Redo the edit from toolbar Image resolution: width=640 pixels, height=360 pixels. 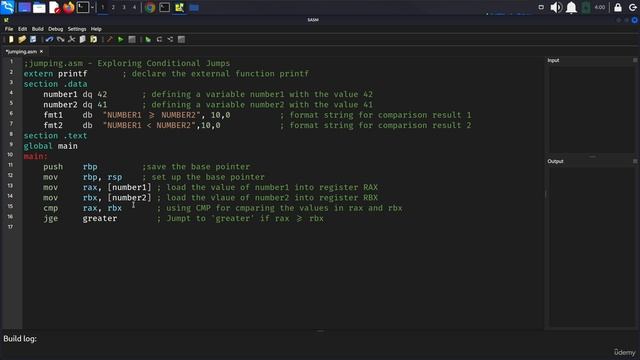tap(60, 40)
